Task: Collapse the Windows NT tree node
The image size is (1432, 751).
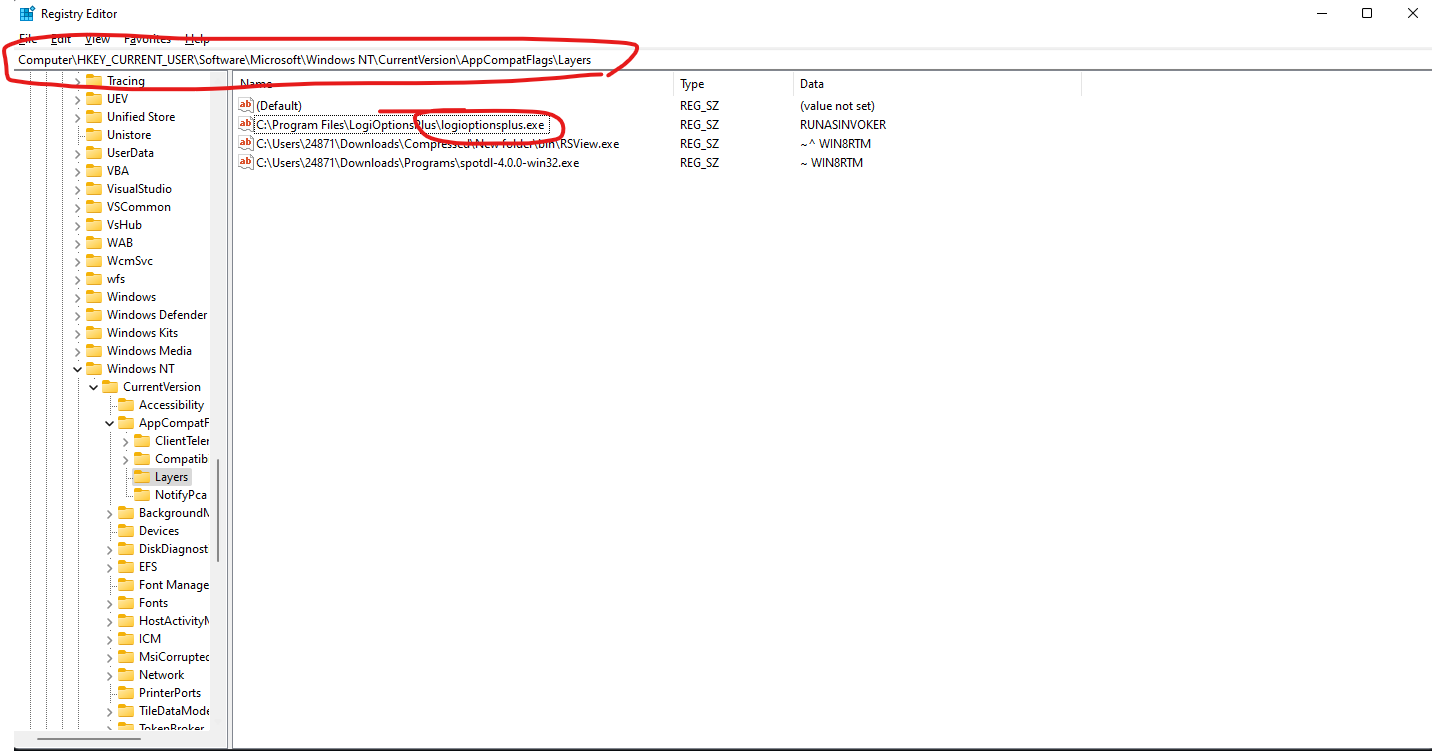Action: [x=78, y=369]
